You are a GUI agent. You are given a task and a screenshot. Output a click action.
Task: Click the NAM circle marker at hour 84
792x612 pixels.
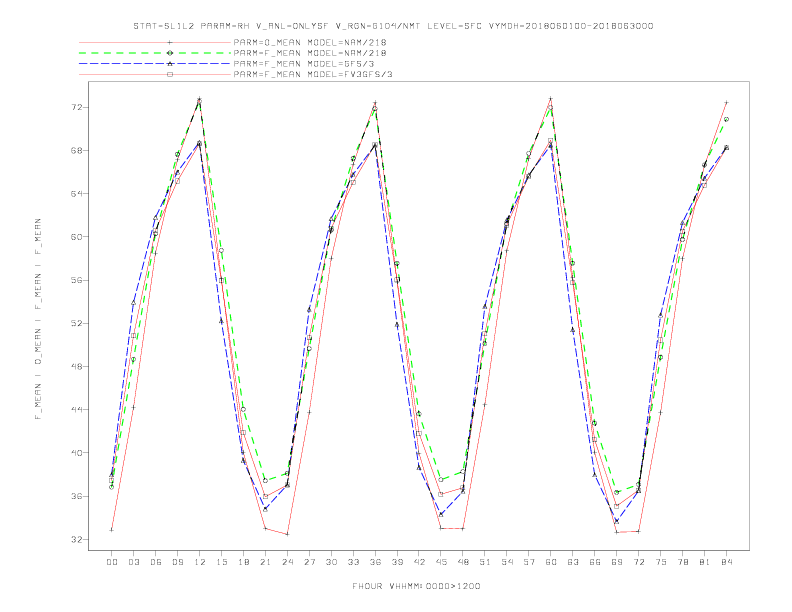click(726, 119)
